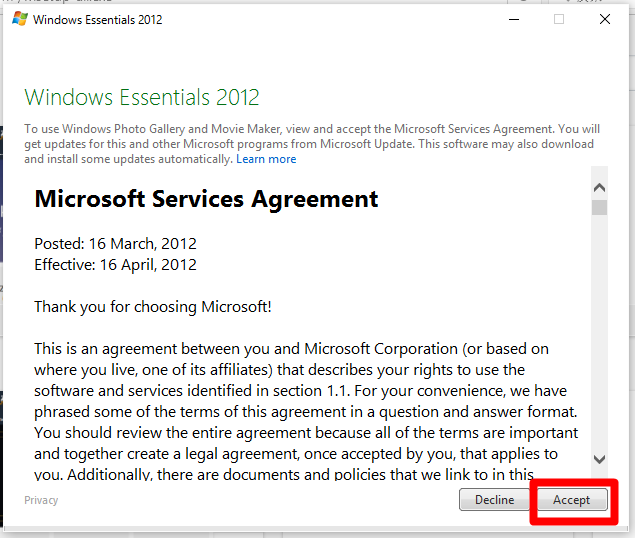Click the scrollbar down arrow

click(x=599, y=459)
